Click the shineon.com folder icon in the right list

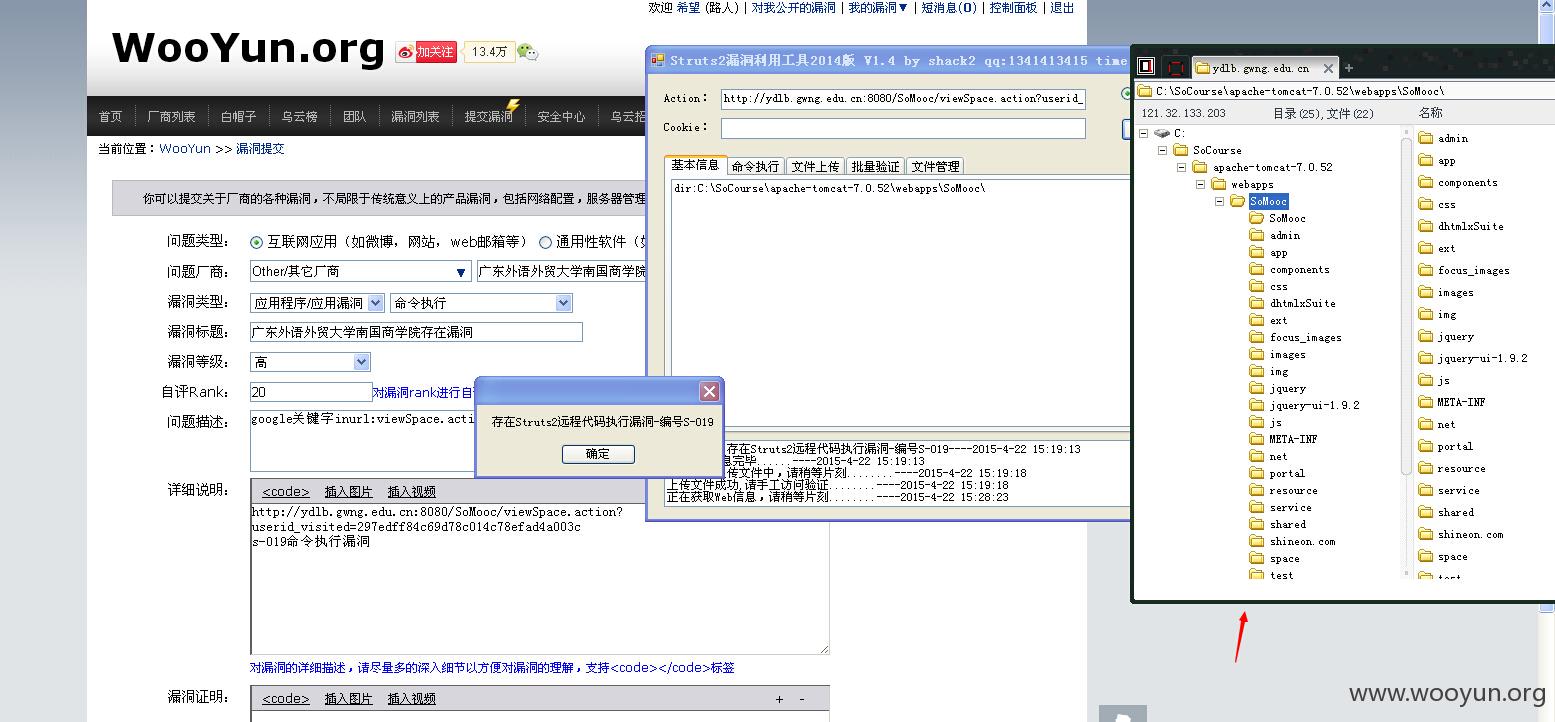point(1426,534)
